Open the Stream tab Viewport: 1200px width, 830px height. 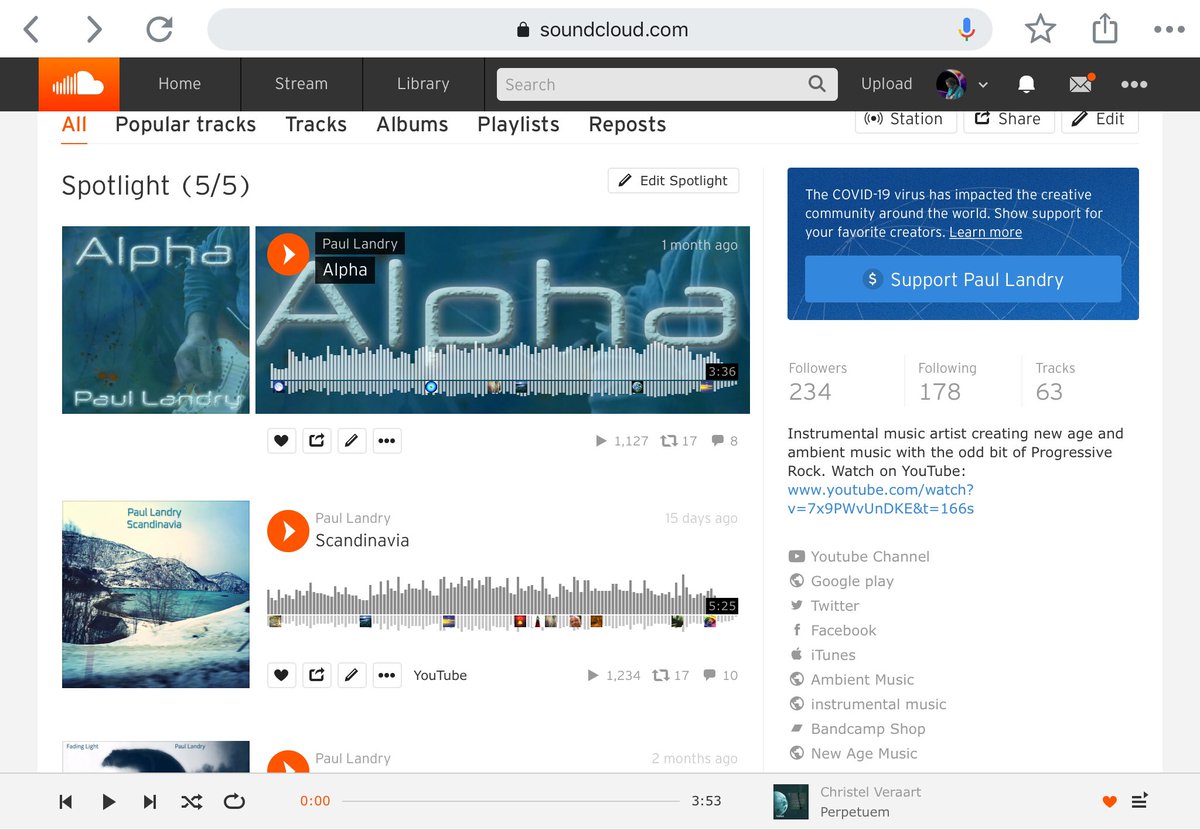301,84
